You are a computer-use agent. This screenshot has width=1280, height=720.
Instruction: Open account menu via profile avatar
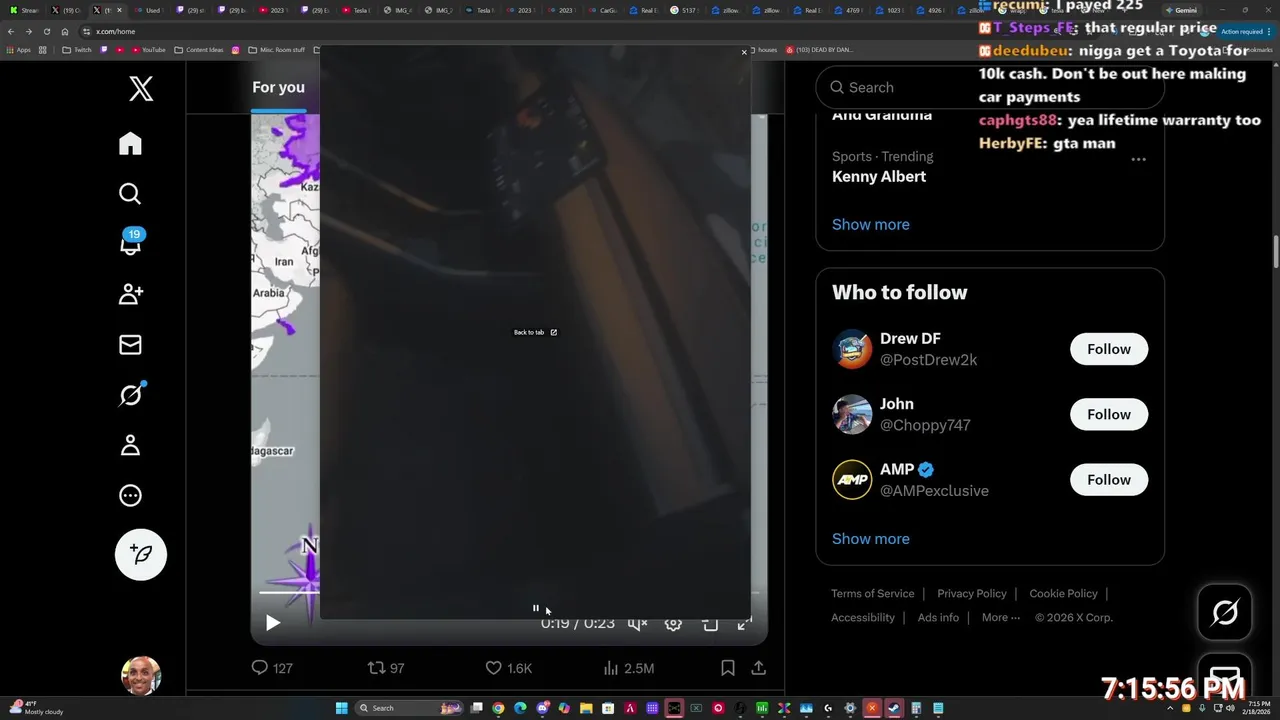pyautogui.click(x=141, y=676)
